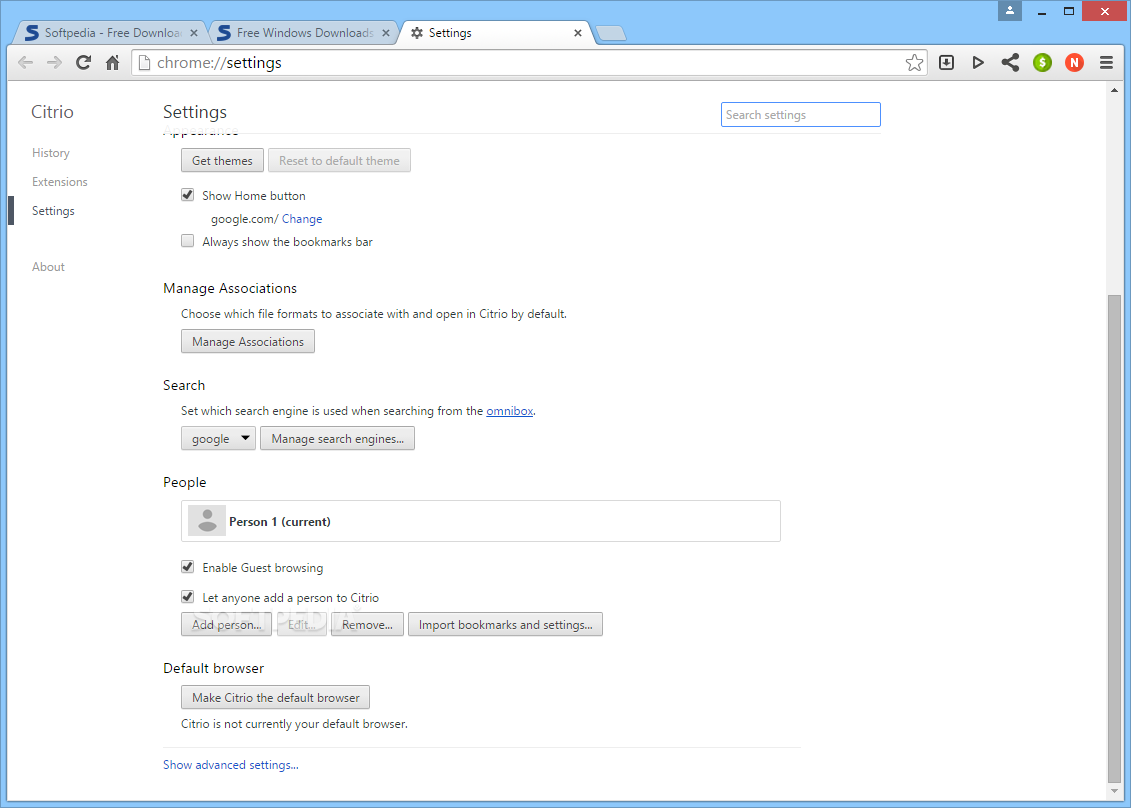
Task: Click the Add person... button
Action: click(226, 625)
